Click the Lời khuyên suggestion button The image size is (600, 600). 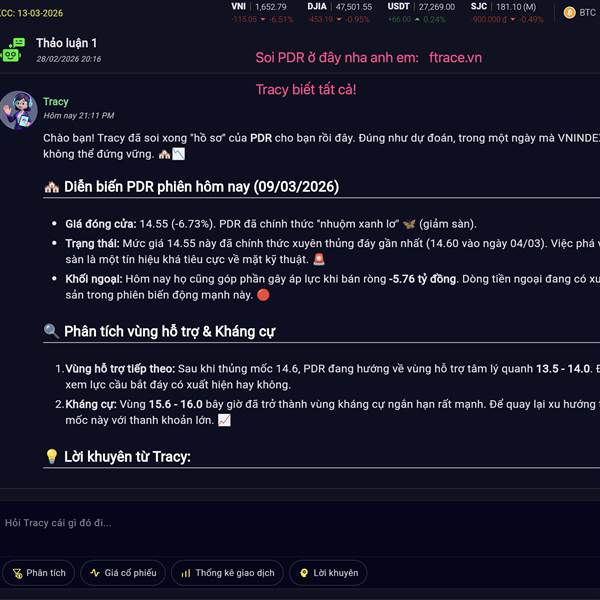pos(329,573)
